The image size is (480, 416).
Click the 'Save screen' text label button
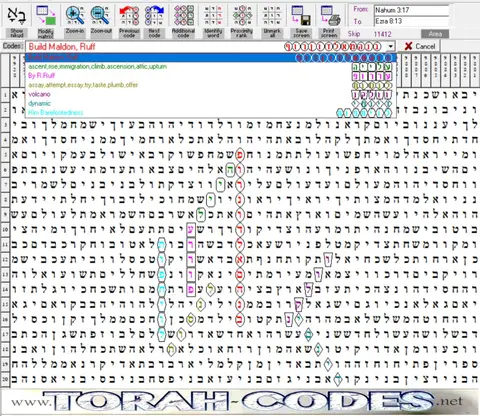pos(301,33)
